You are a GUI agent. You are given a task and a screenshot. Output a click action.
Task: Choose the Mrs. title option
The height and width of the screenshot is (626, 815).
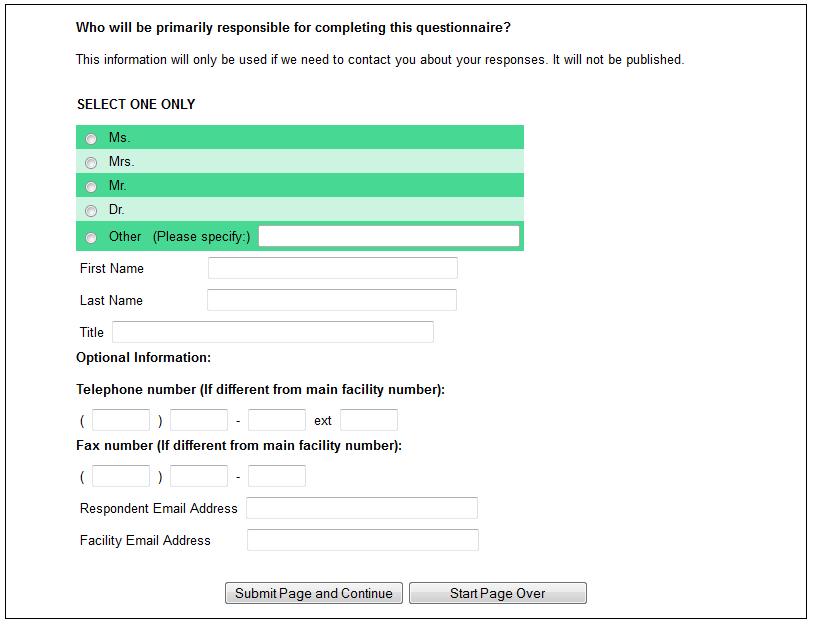[91, 163]
